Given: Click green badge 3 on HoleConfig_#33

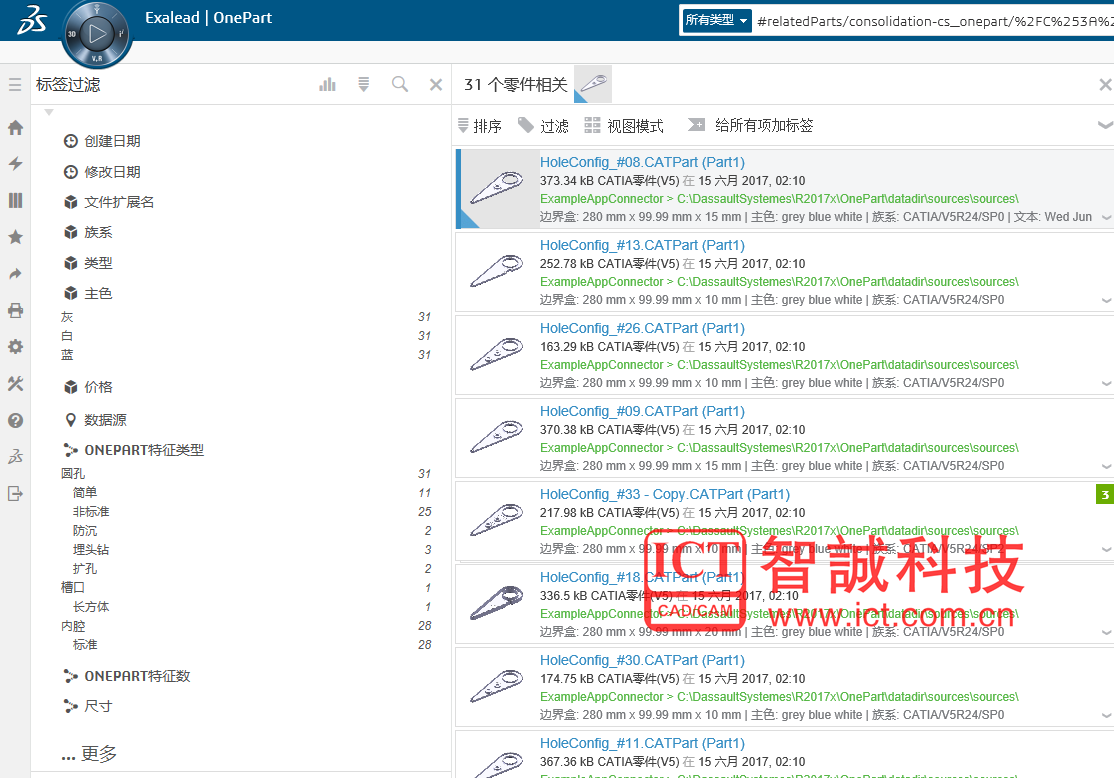Looking at the screenshot, I should [1105, 494].
